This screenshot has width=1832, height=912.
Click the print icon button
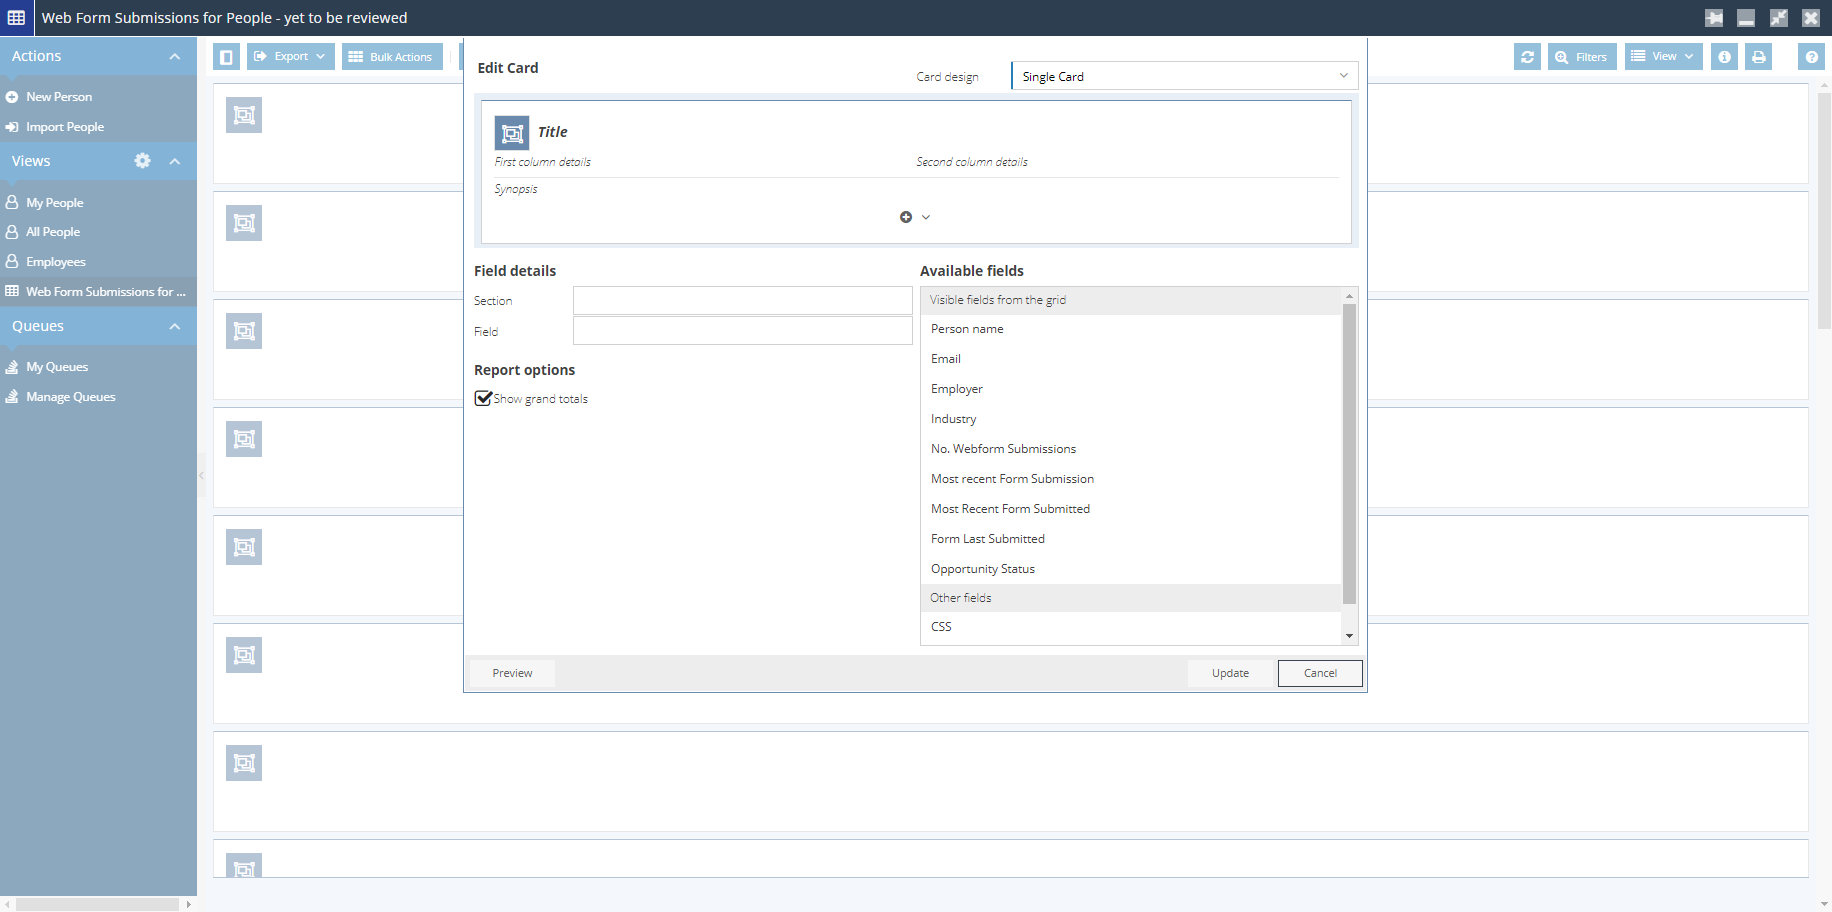(1759, 57)
